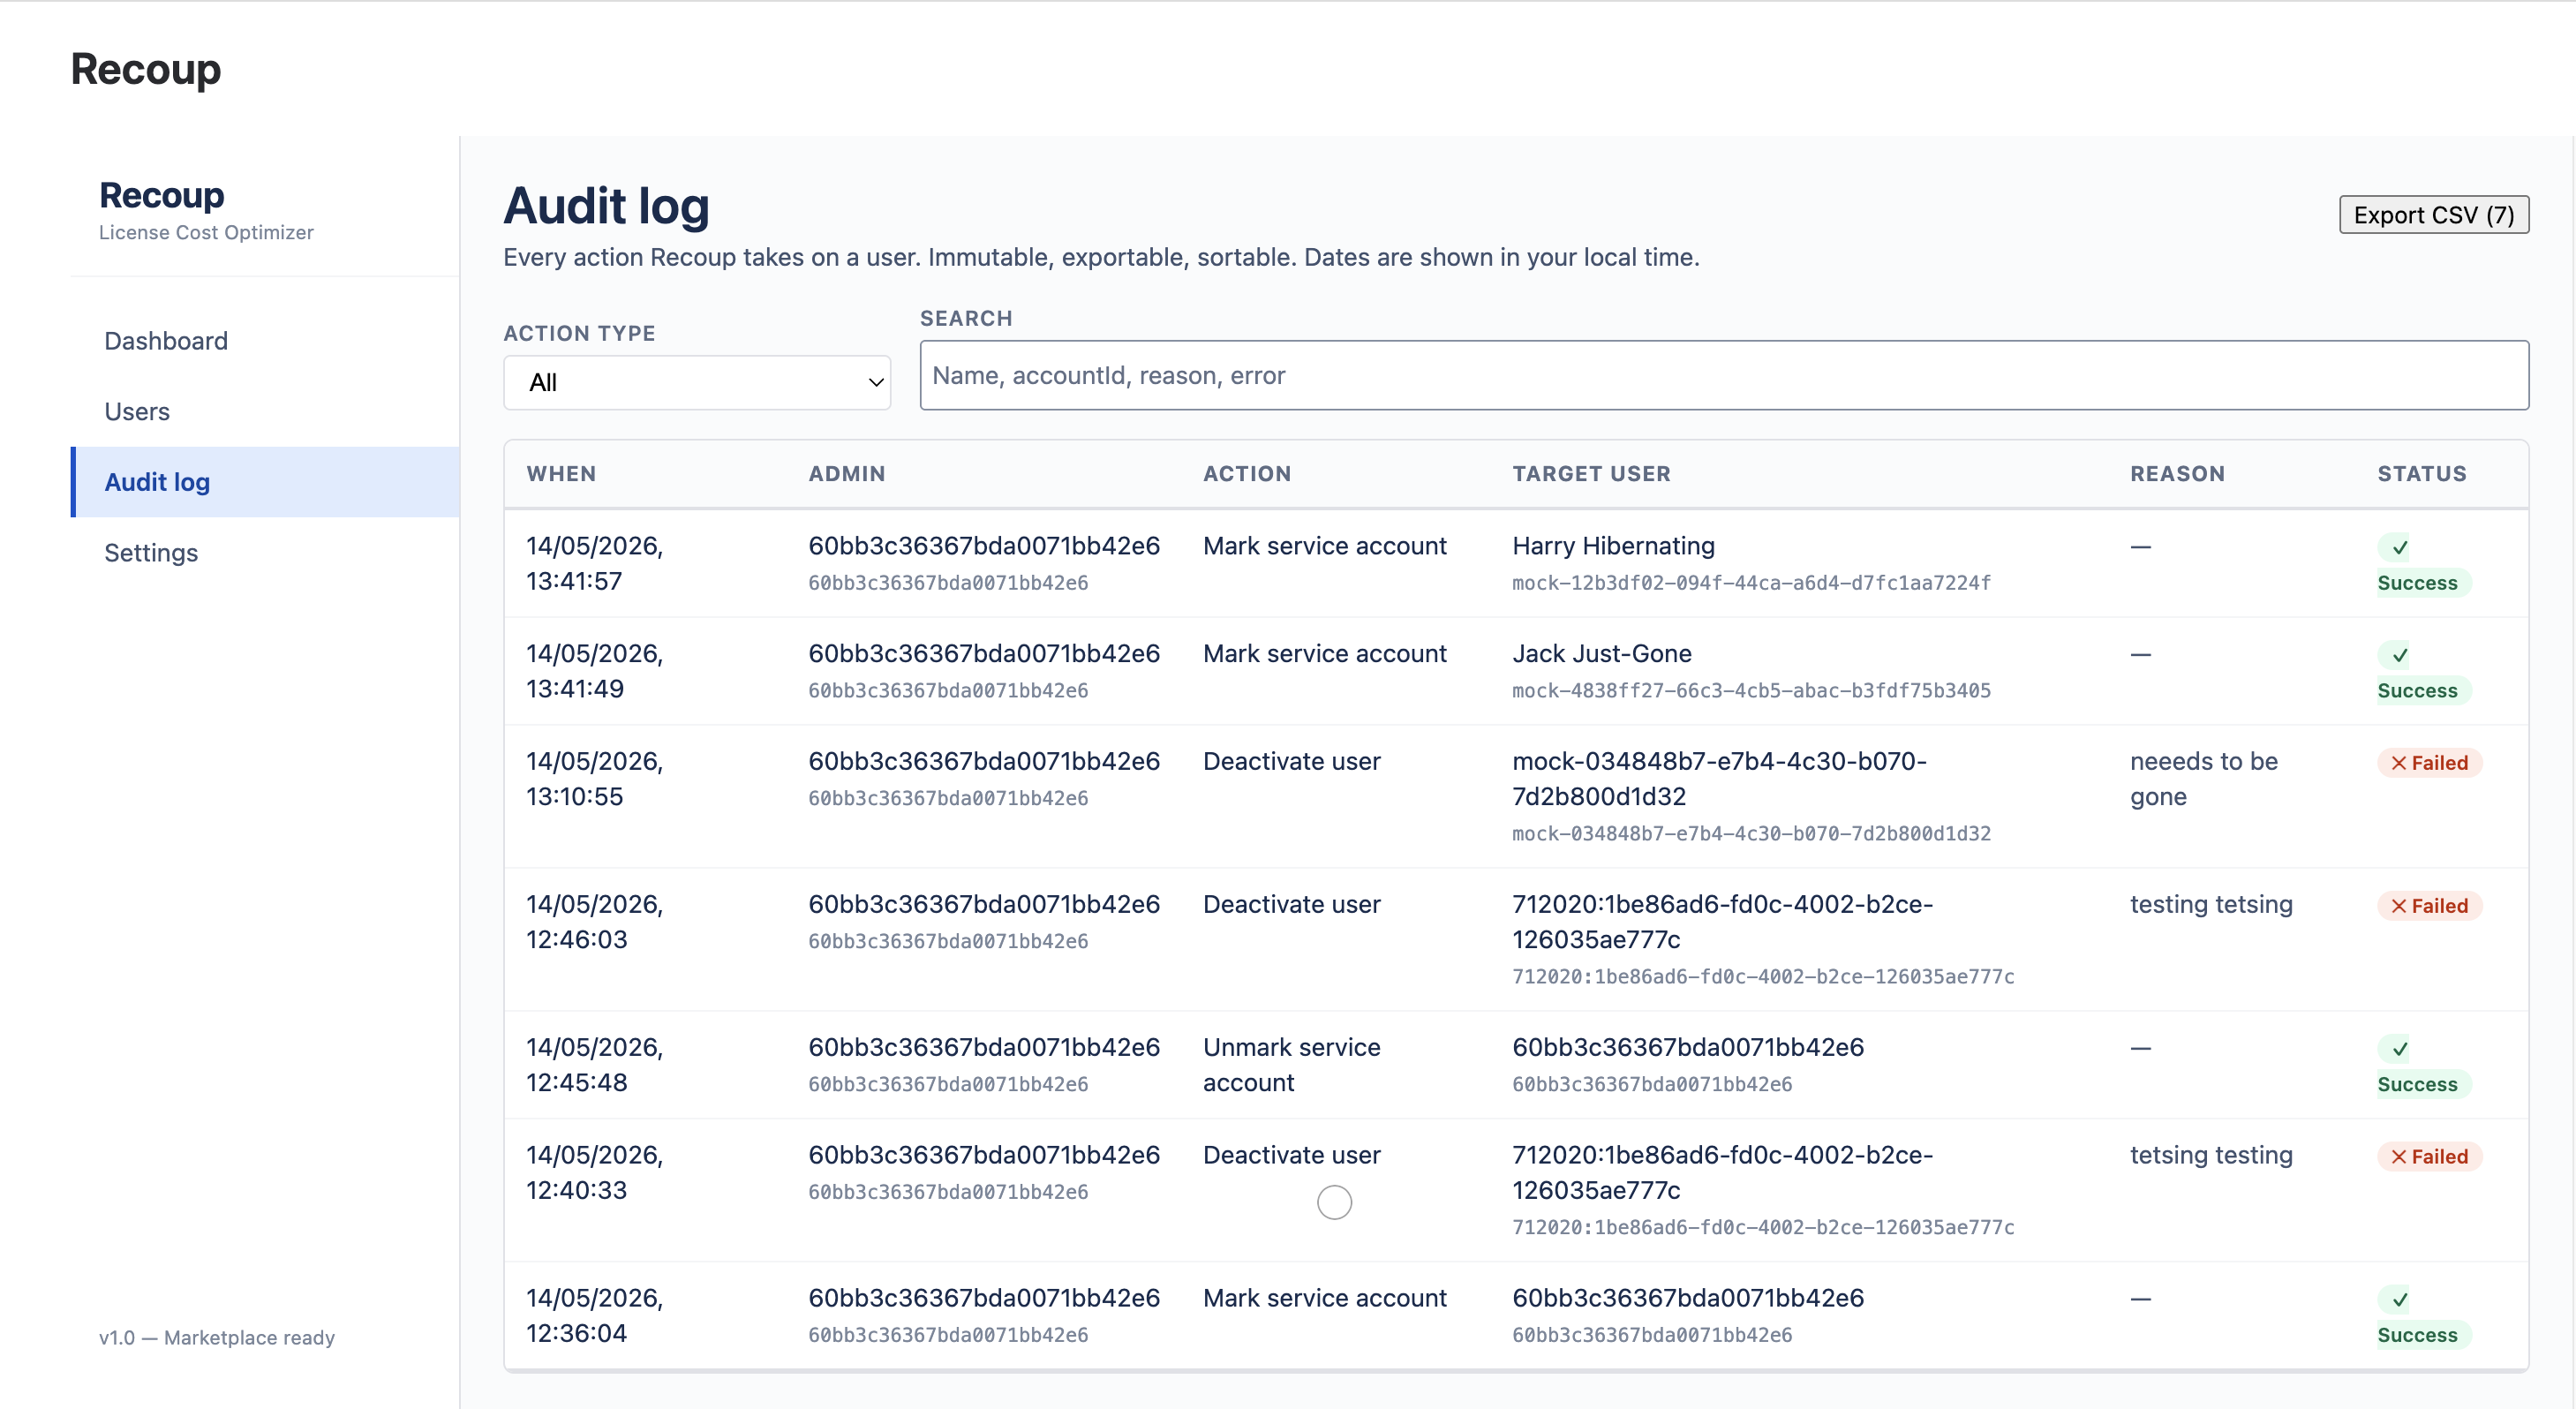Click Success checkmark icon for 12:36:04 entry
The width and height of the screenshot is (2576, 1409).
[x=2399, y=1300]
